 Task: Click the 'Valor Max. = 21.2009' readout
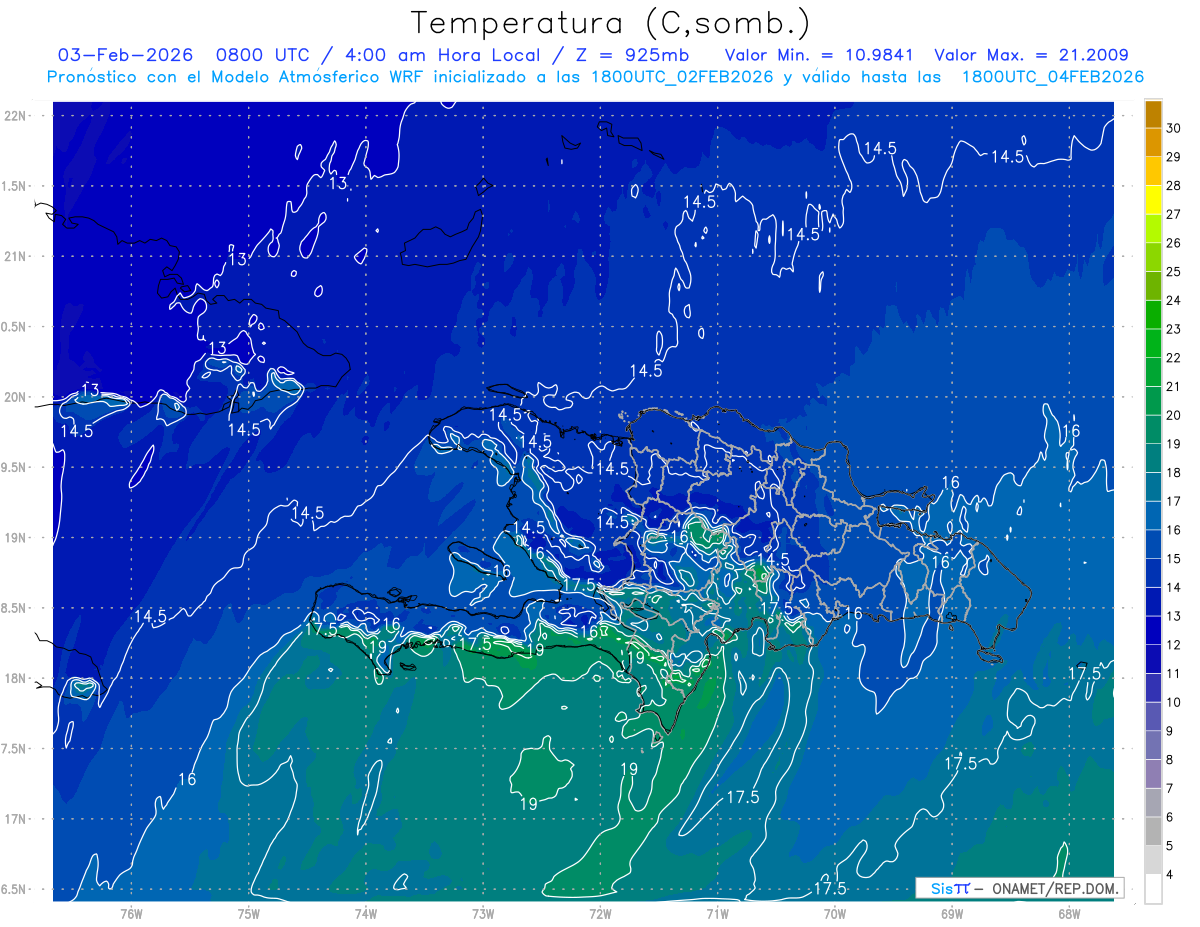[x=1032, y=55]
